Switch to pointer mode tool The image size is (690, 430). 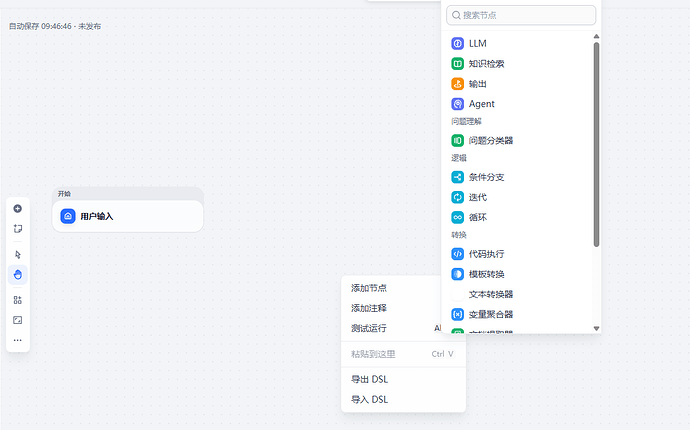(x=17, y=254)
